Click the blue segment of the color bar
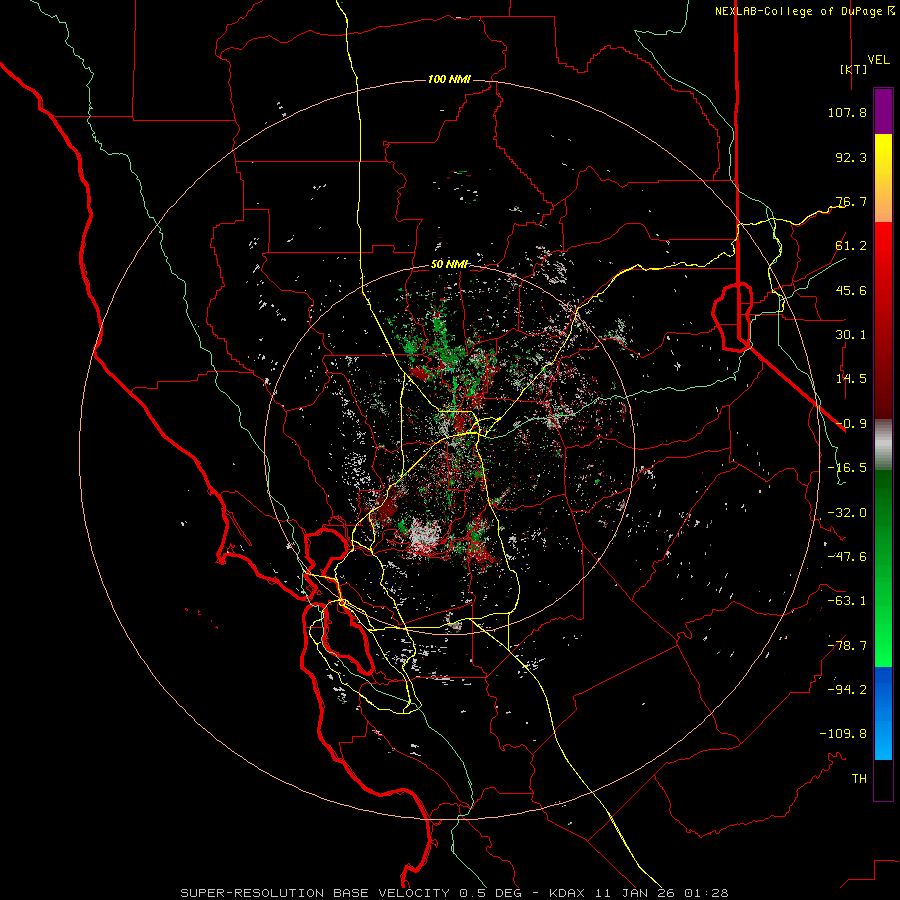 883,713
